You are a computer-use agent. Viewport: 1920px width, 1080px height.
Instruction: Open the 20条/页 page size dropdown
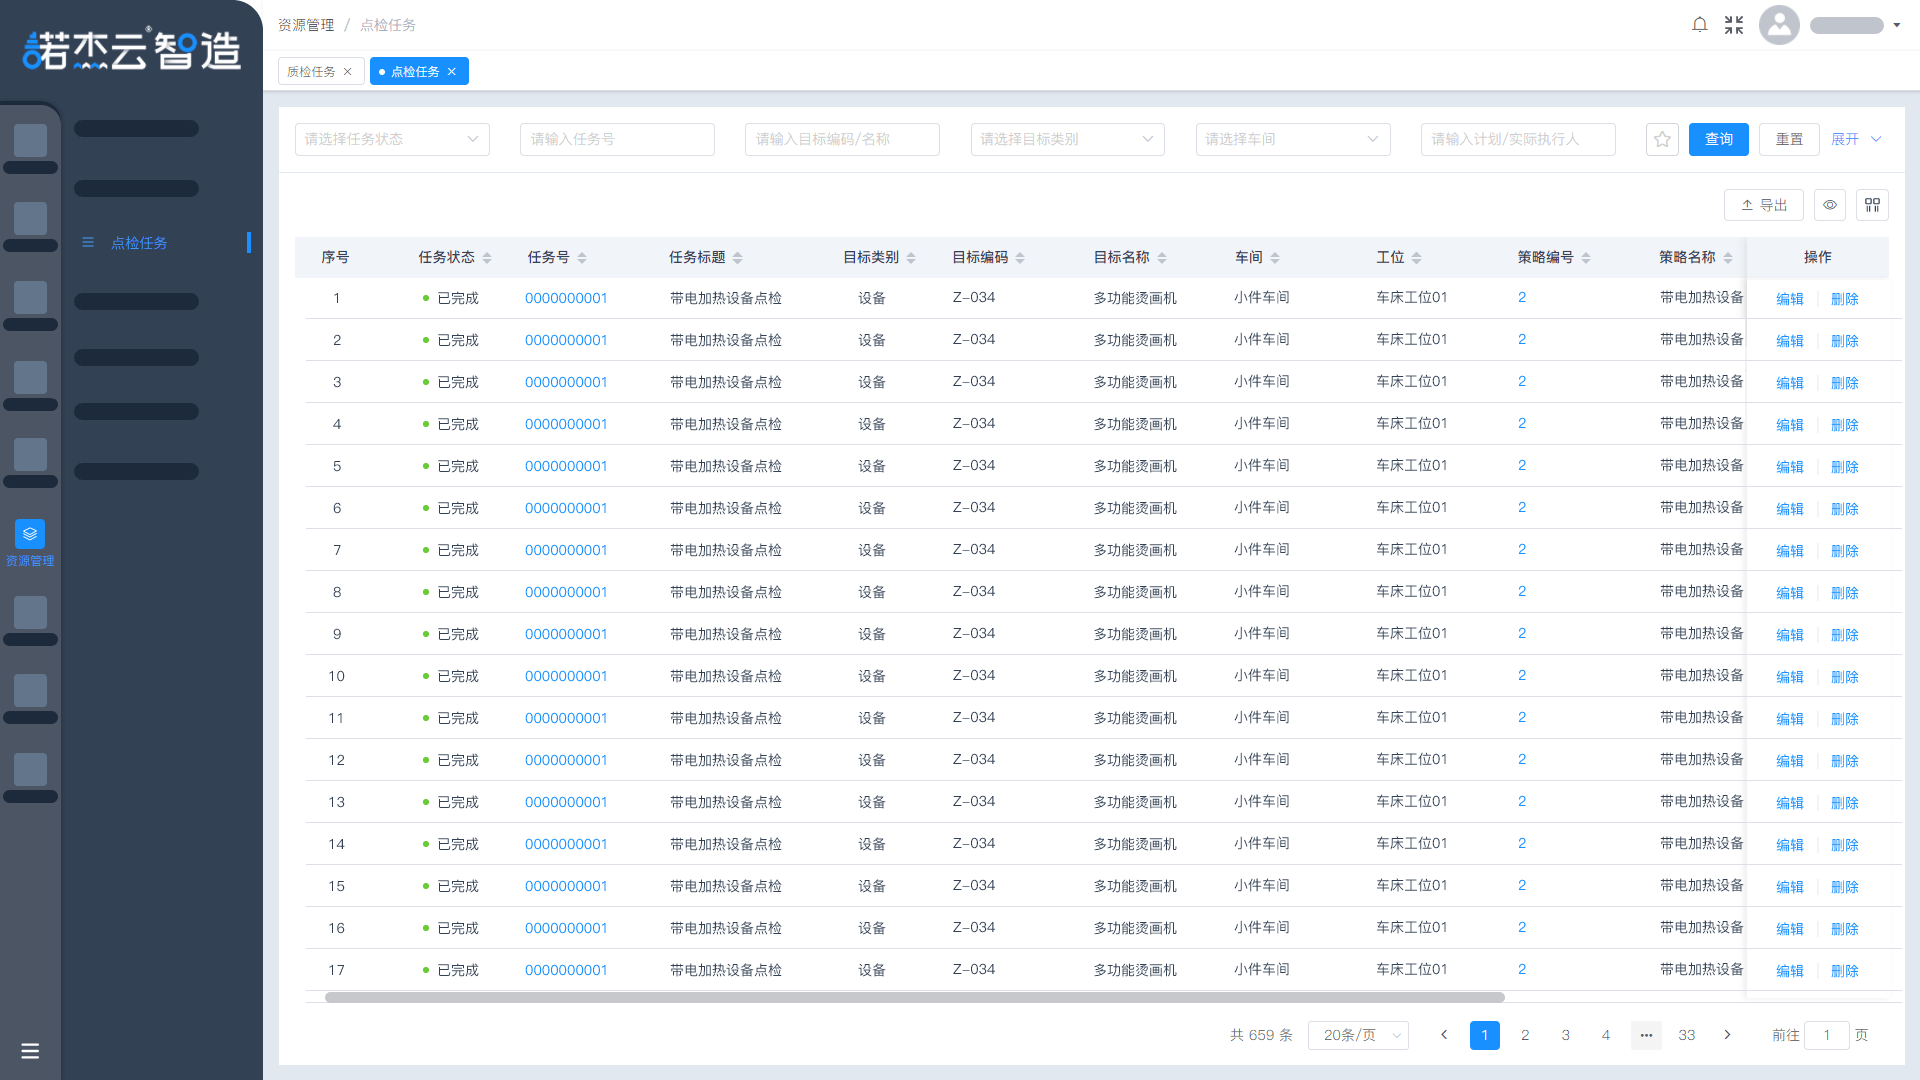(1358, 1035)
